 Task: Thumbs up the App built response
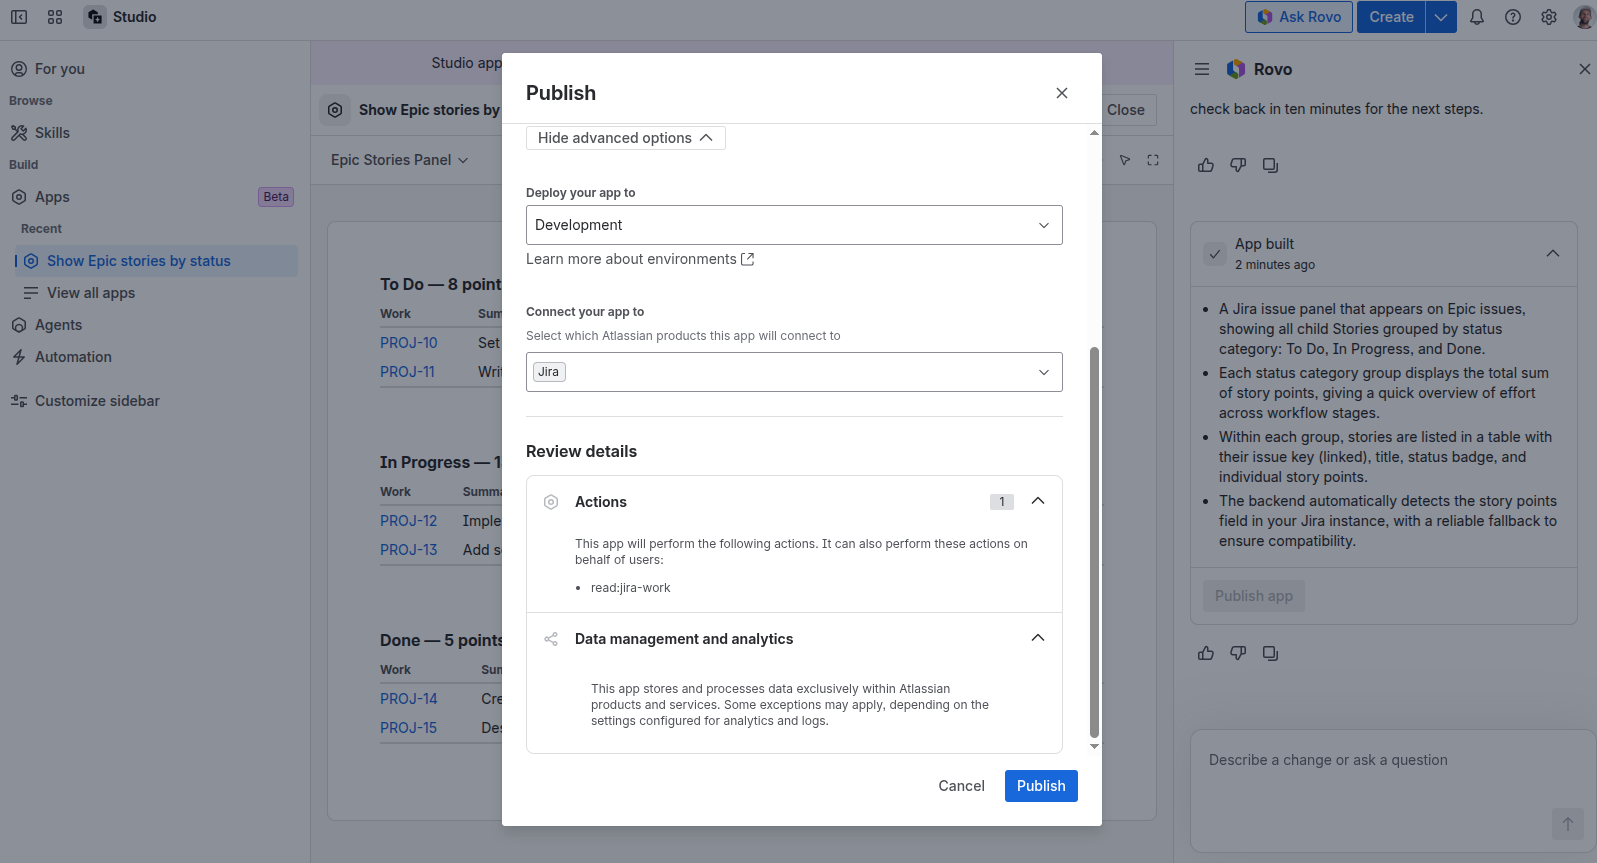click(1206, 653)
